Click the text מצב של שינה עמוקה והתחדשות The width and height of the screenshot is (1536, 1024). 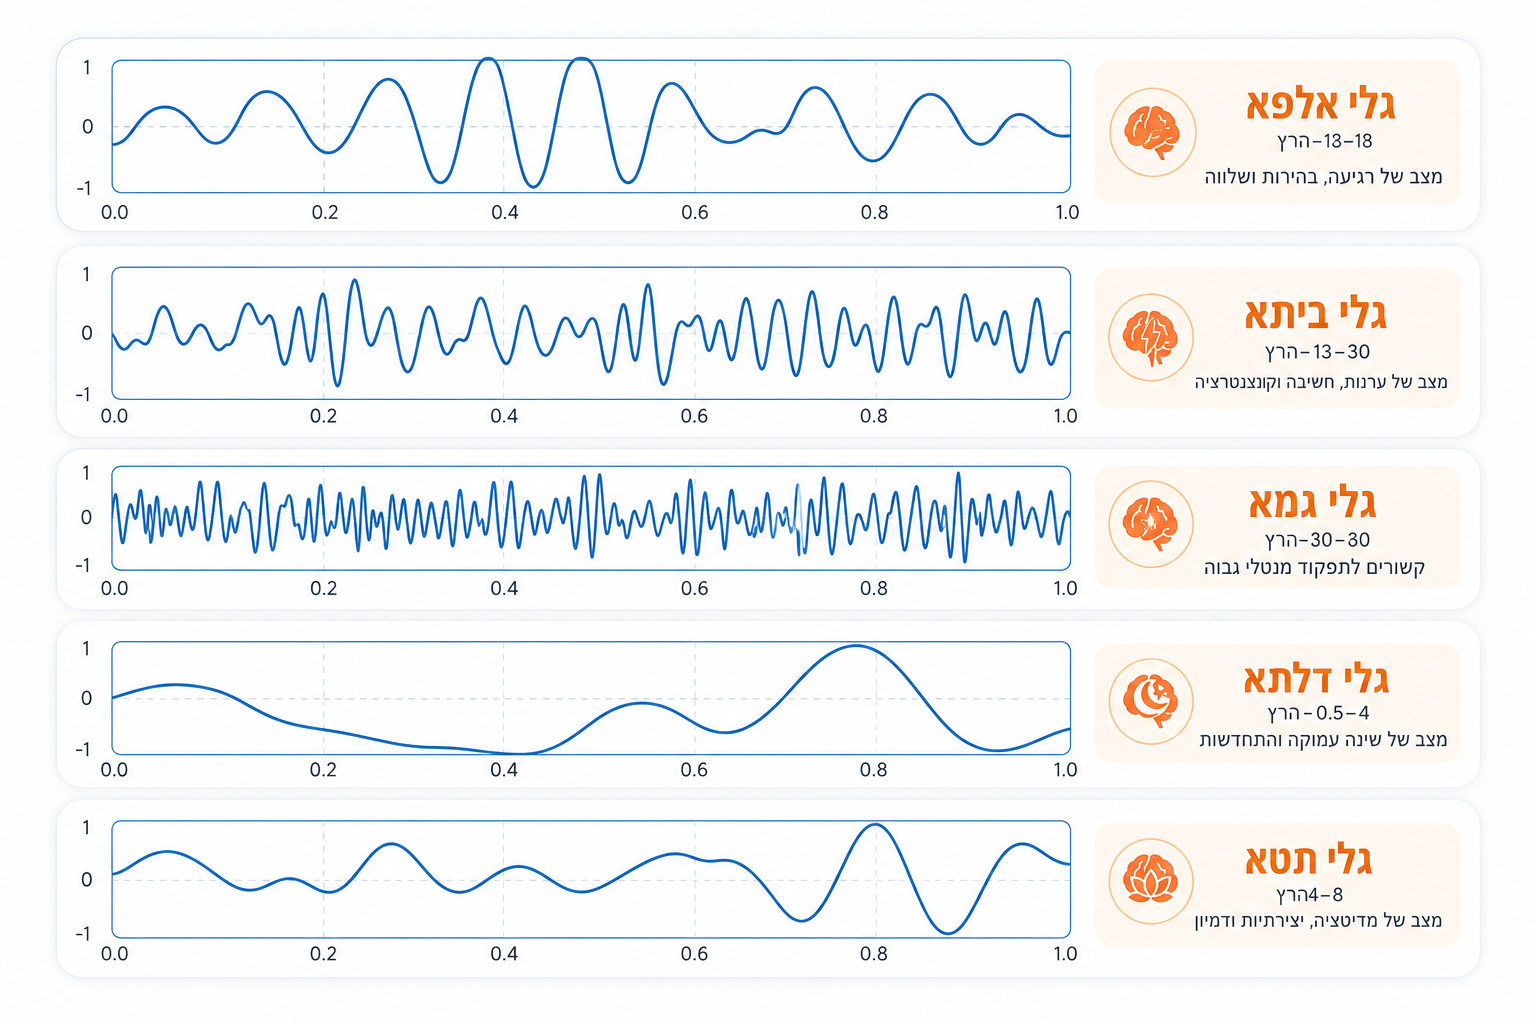tap(1323, 740)
